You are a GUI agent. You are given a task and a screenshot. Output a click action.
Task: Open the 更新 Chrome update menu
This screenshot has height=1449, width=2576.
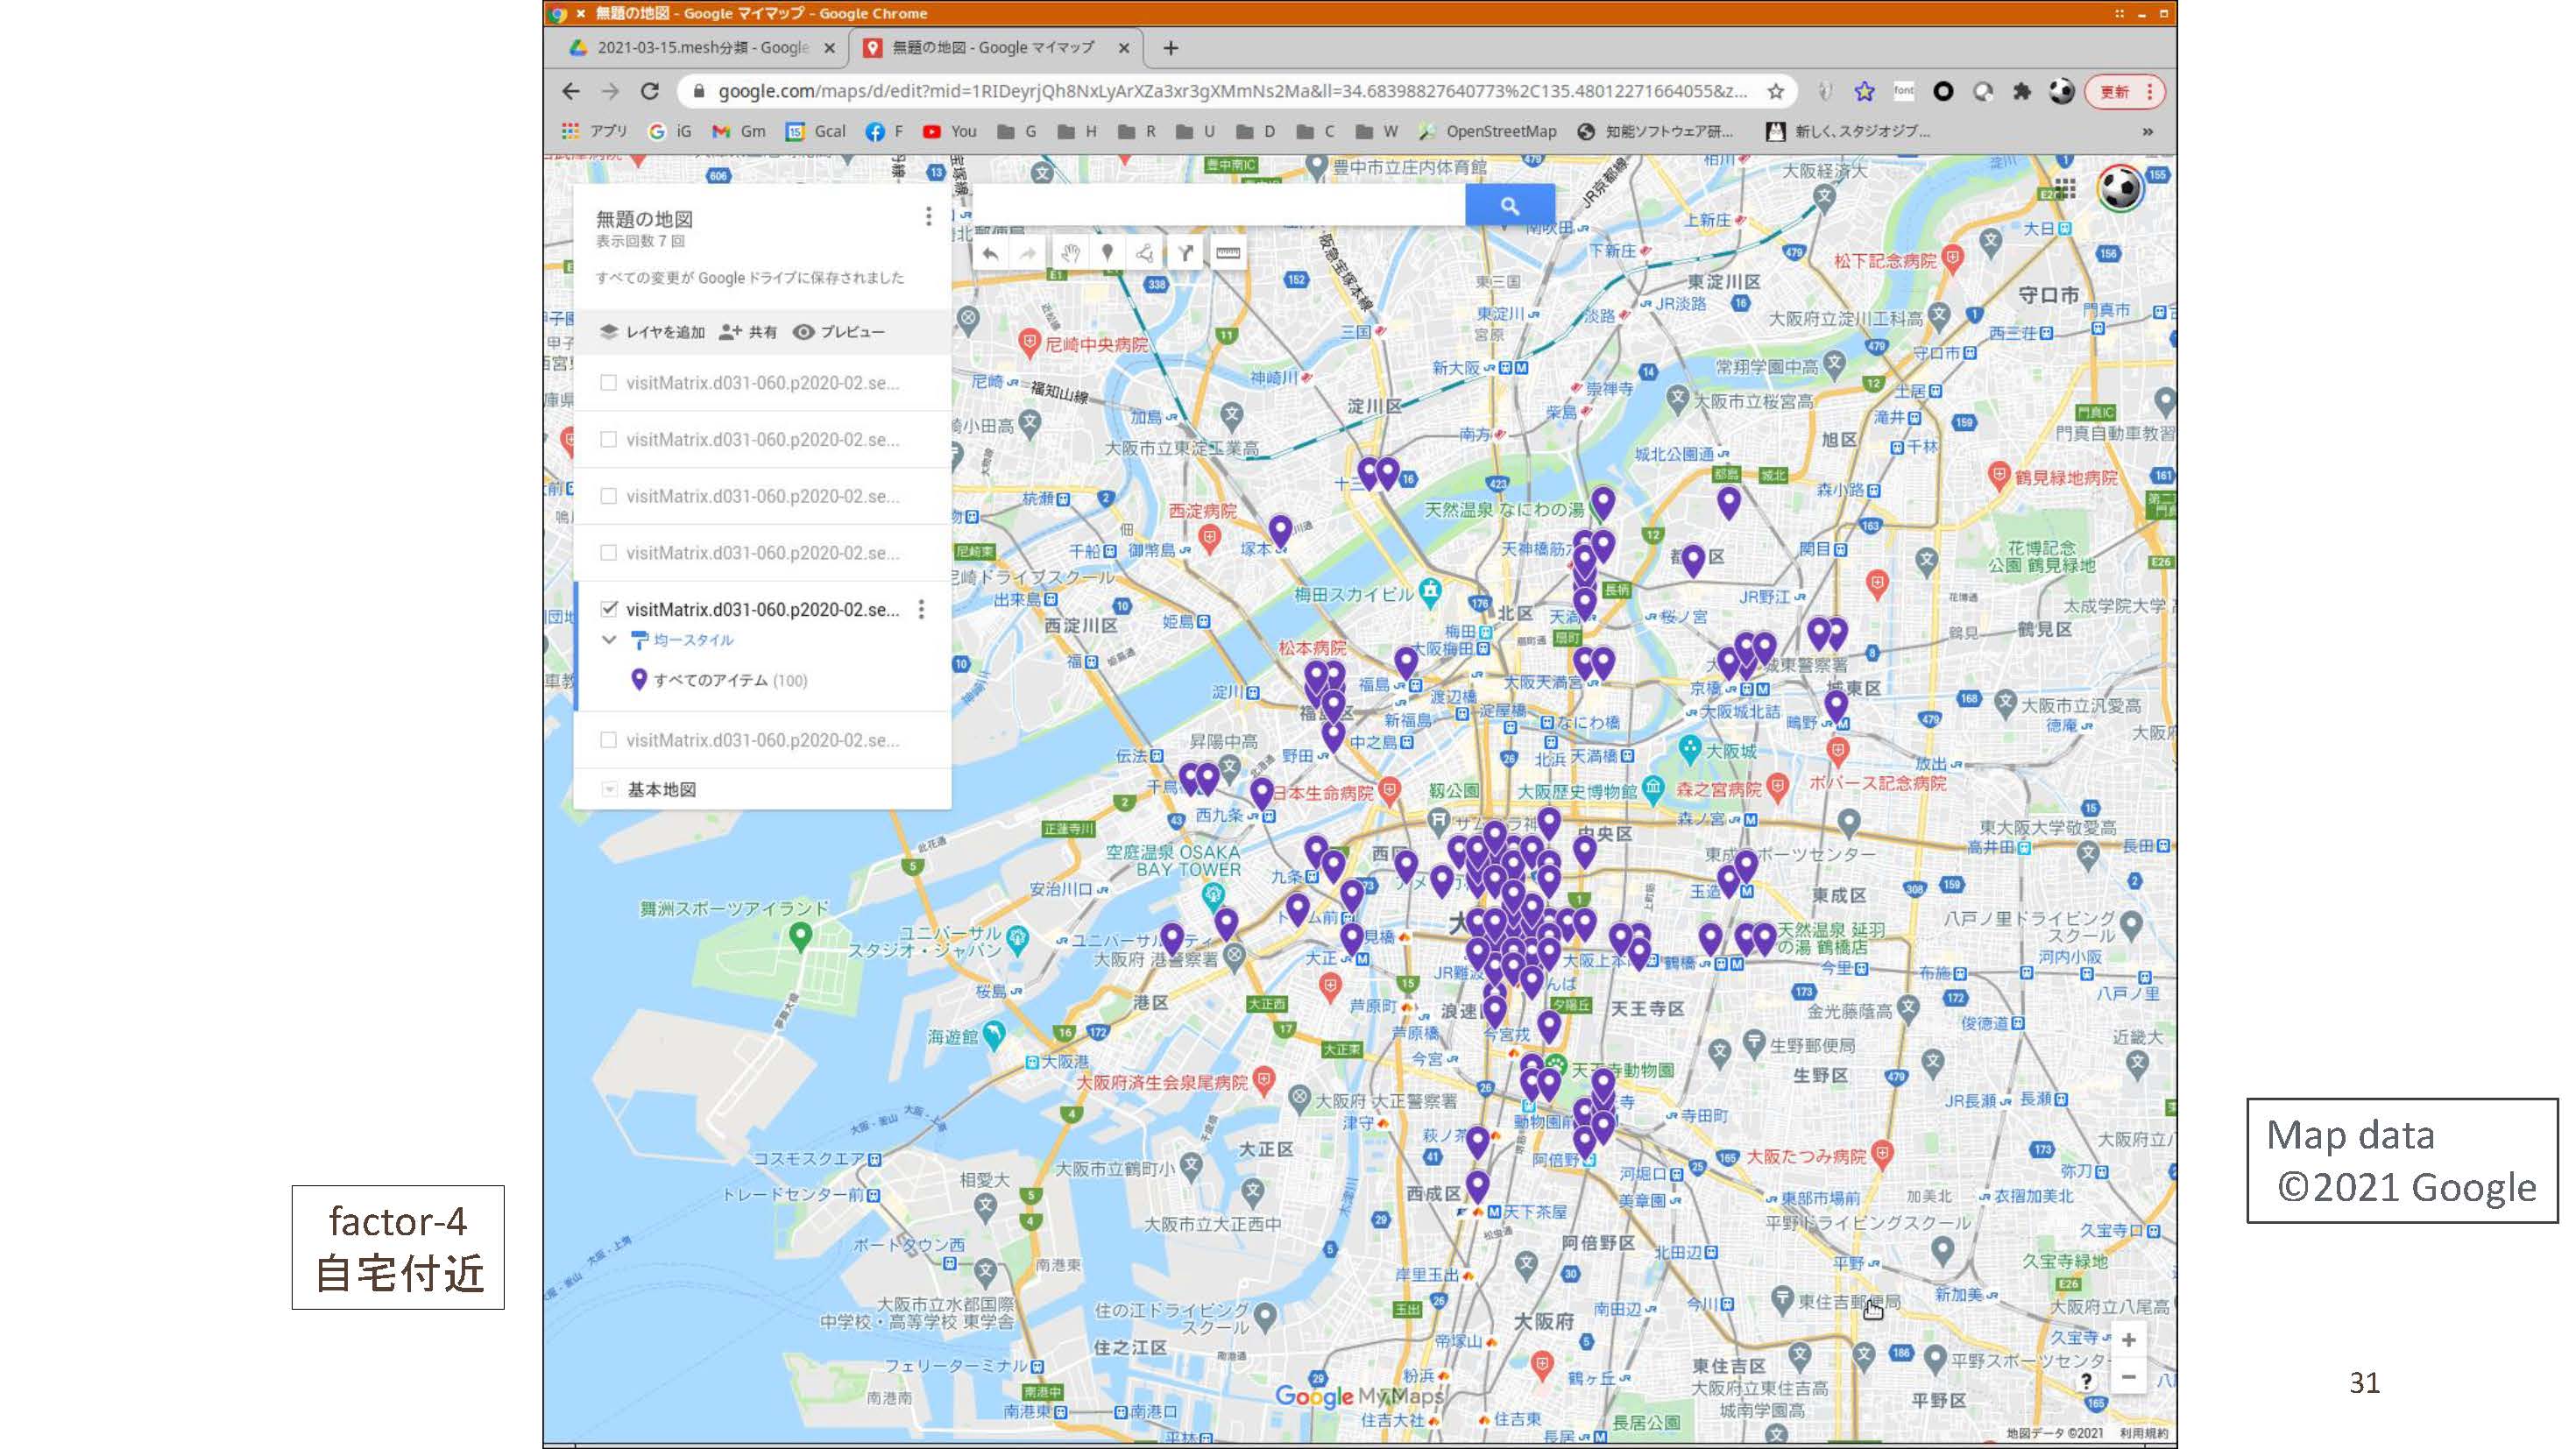pos(2125,91)
